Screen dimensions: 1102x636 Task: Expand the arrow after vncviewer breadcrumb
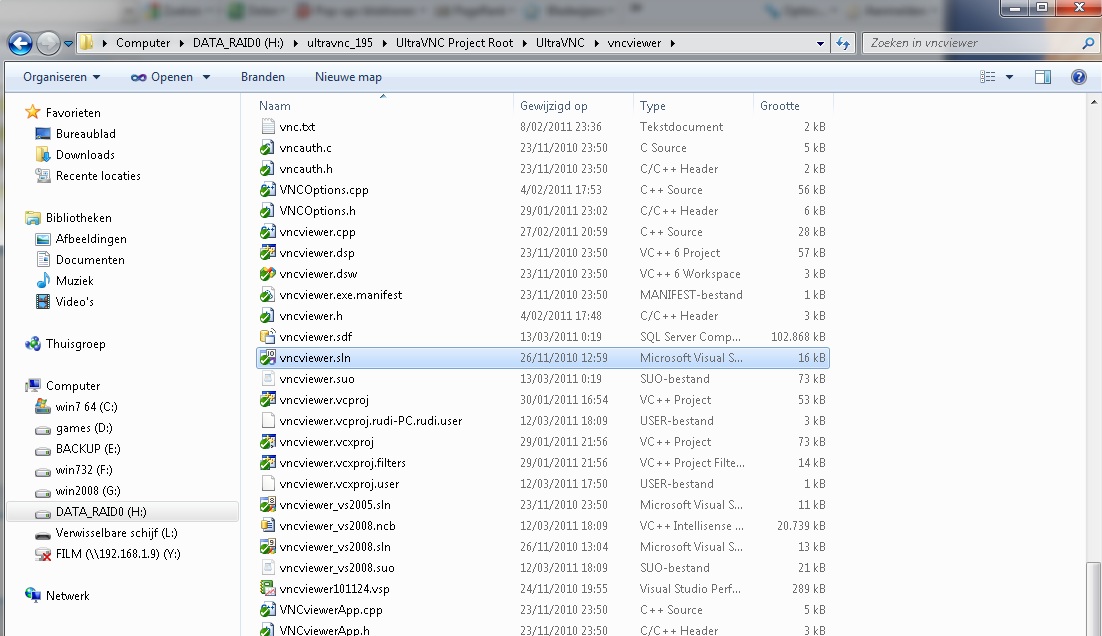pyautogui.click(x=673, y=44)
